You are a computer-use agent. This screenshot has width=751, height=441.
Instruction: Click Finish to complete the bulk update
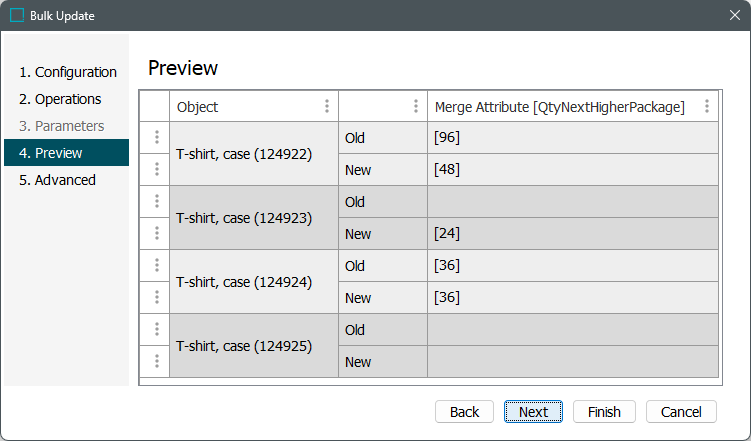[x=604, y=412]
